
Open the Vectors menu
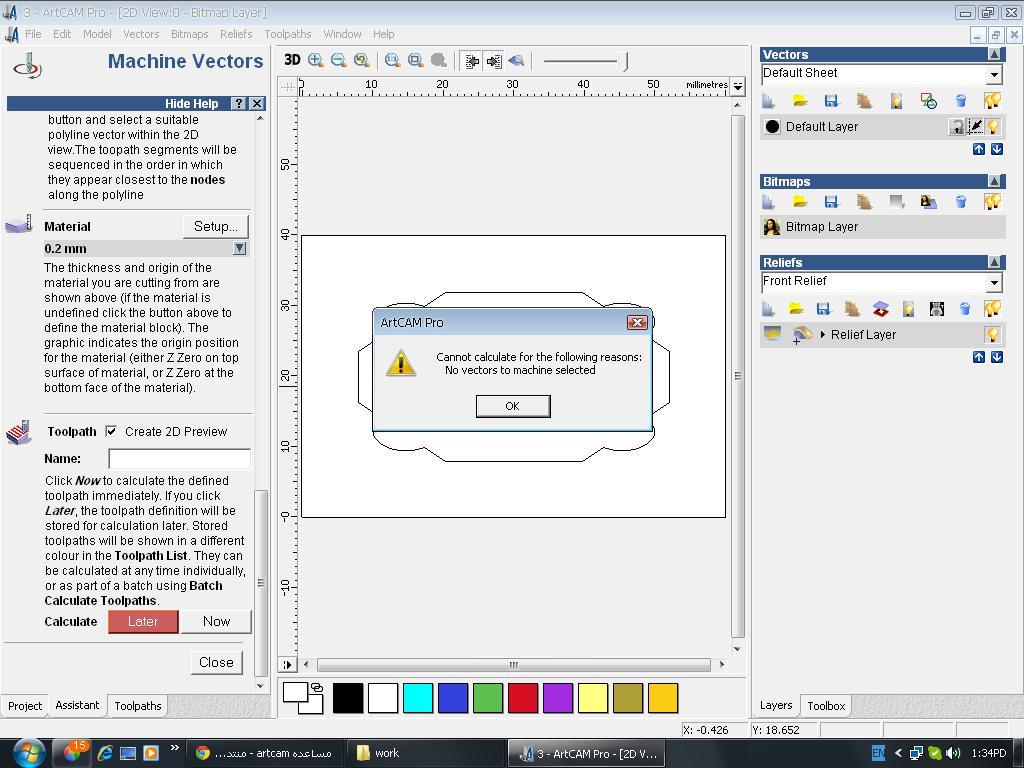141,34
